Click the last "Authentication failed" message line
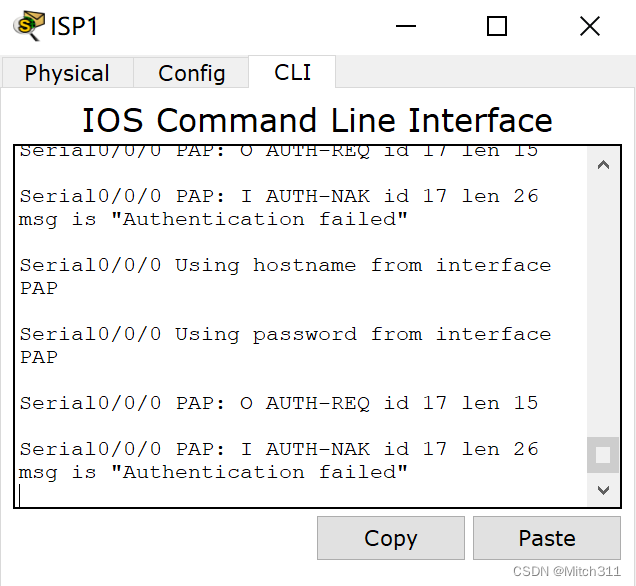This screenshot has height=586, width=636. coord(213,472)
